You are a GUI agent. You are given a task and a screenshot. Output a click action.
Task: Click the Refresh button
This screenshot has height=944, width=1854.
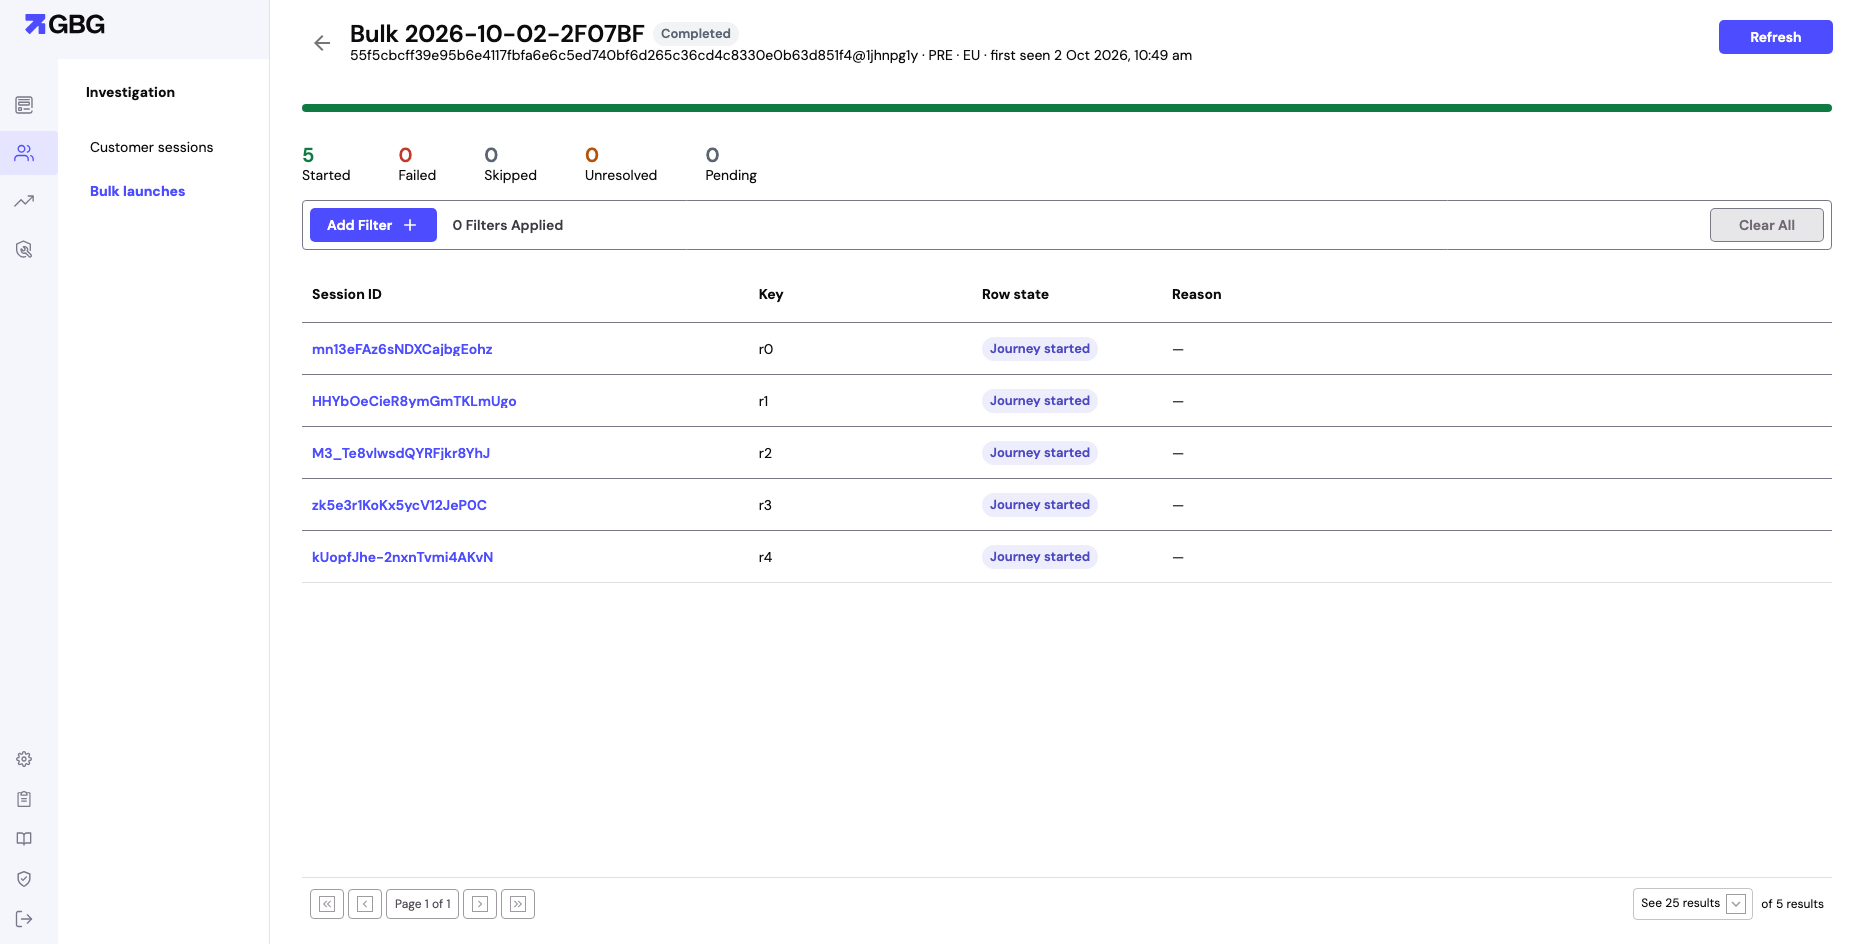[x=1775, y=37]
